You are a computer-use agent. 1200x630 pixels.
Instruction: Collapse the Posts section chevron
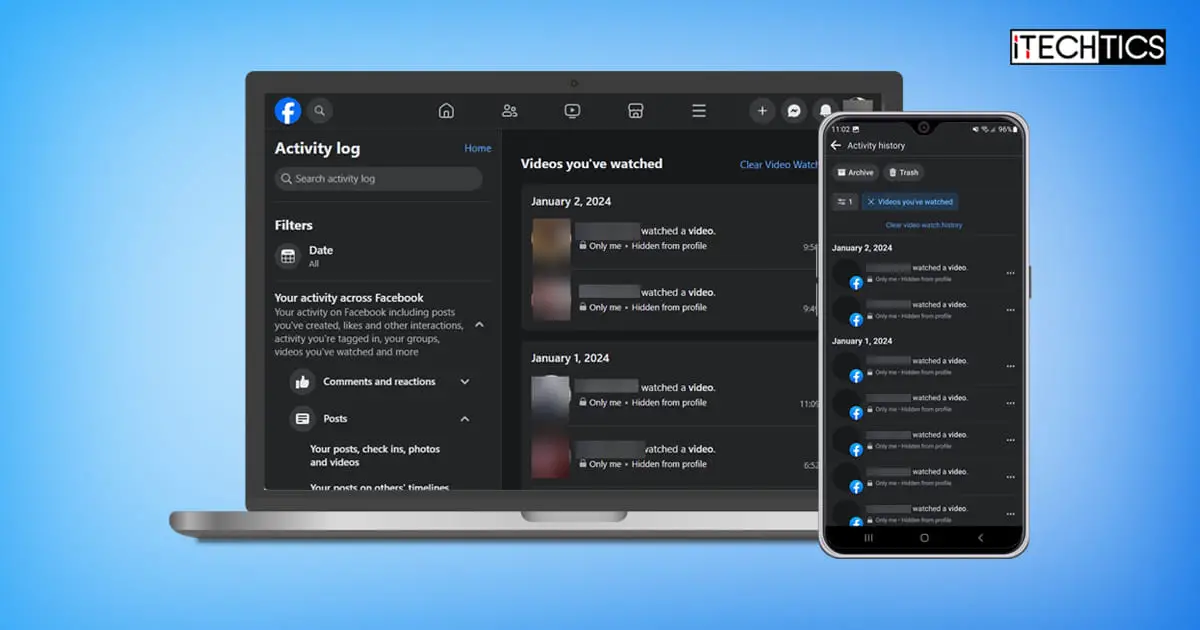(464, 419)
